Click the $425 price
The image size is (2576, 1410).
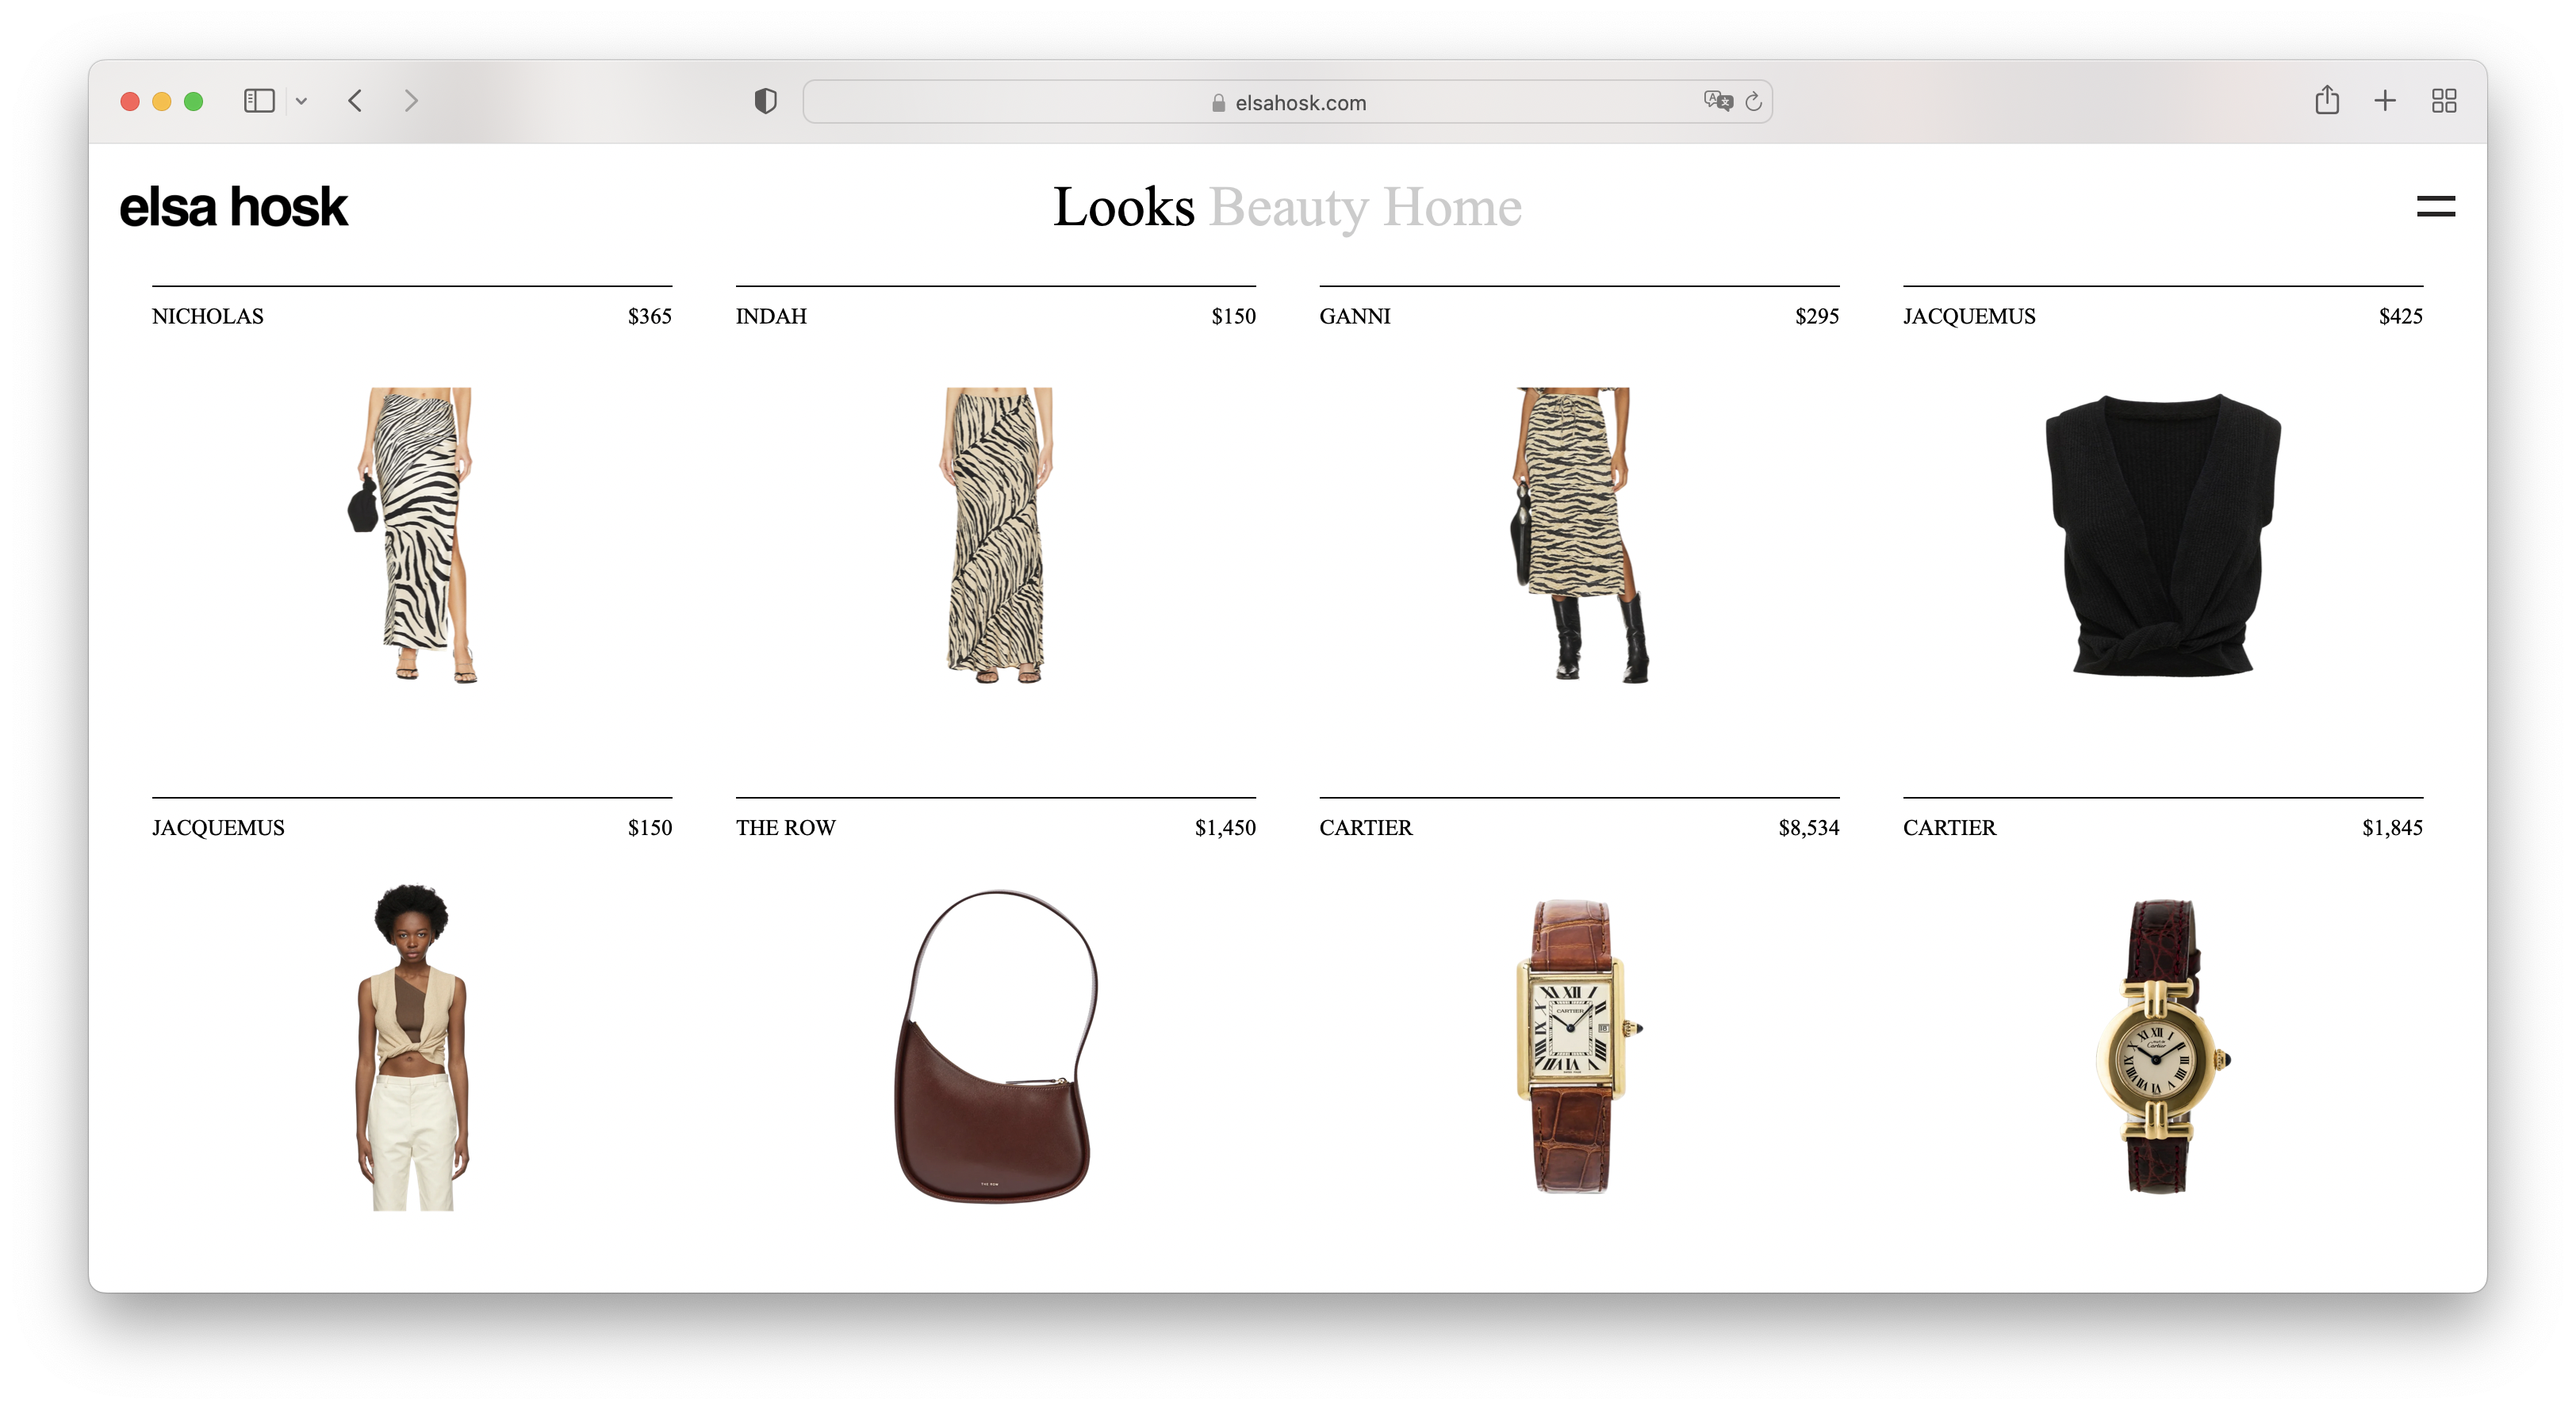click(x=2401, y=316)
